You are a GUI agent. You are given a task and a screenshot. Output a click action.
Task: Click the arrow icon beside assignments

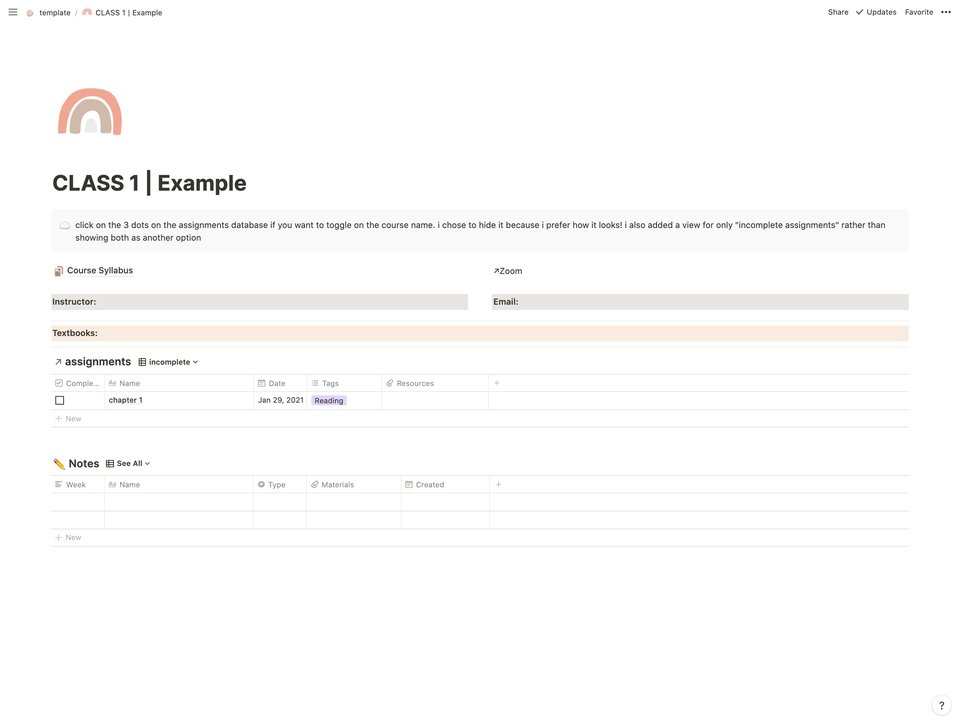click(x=58, y=362)
